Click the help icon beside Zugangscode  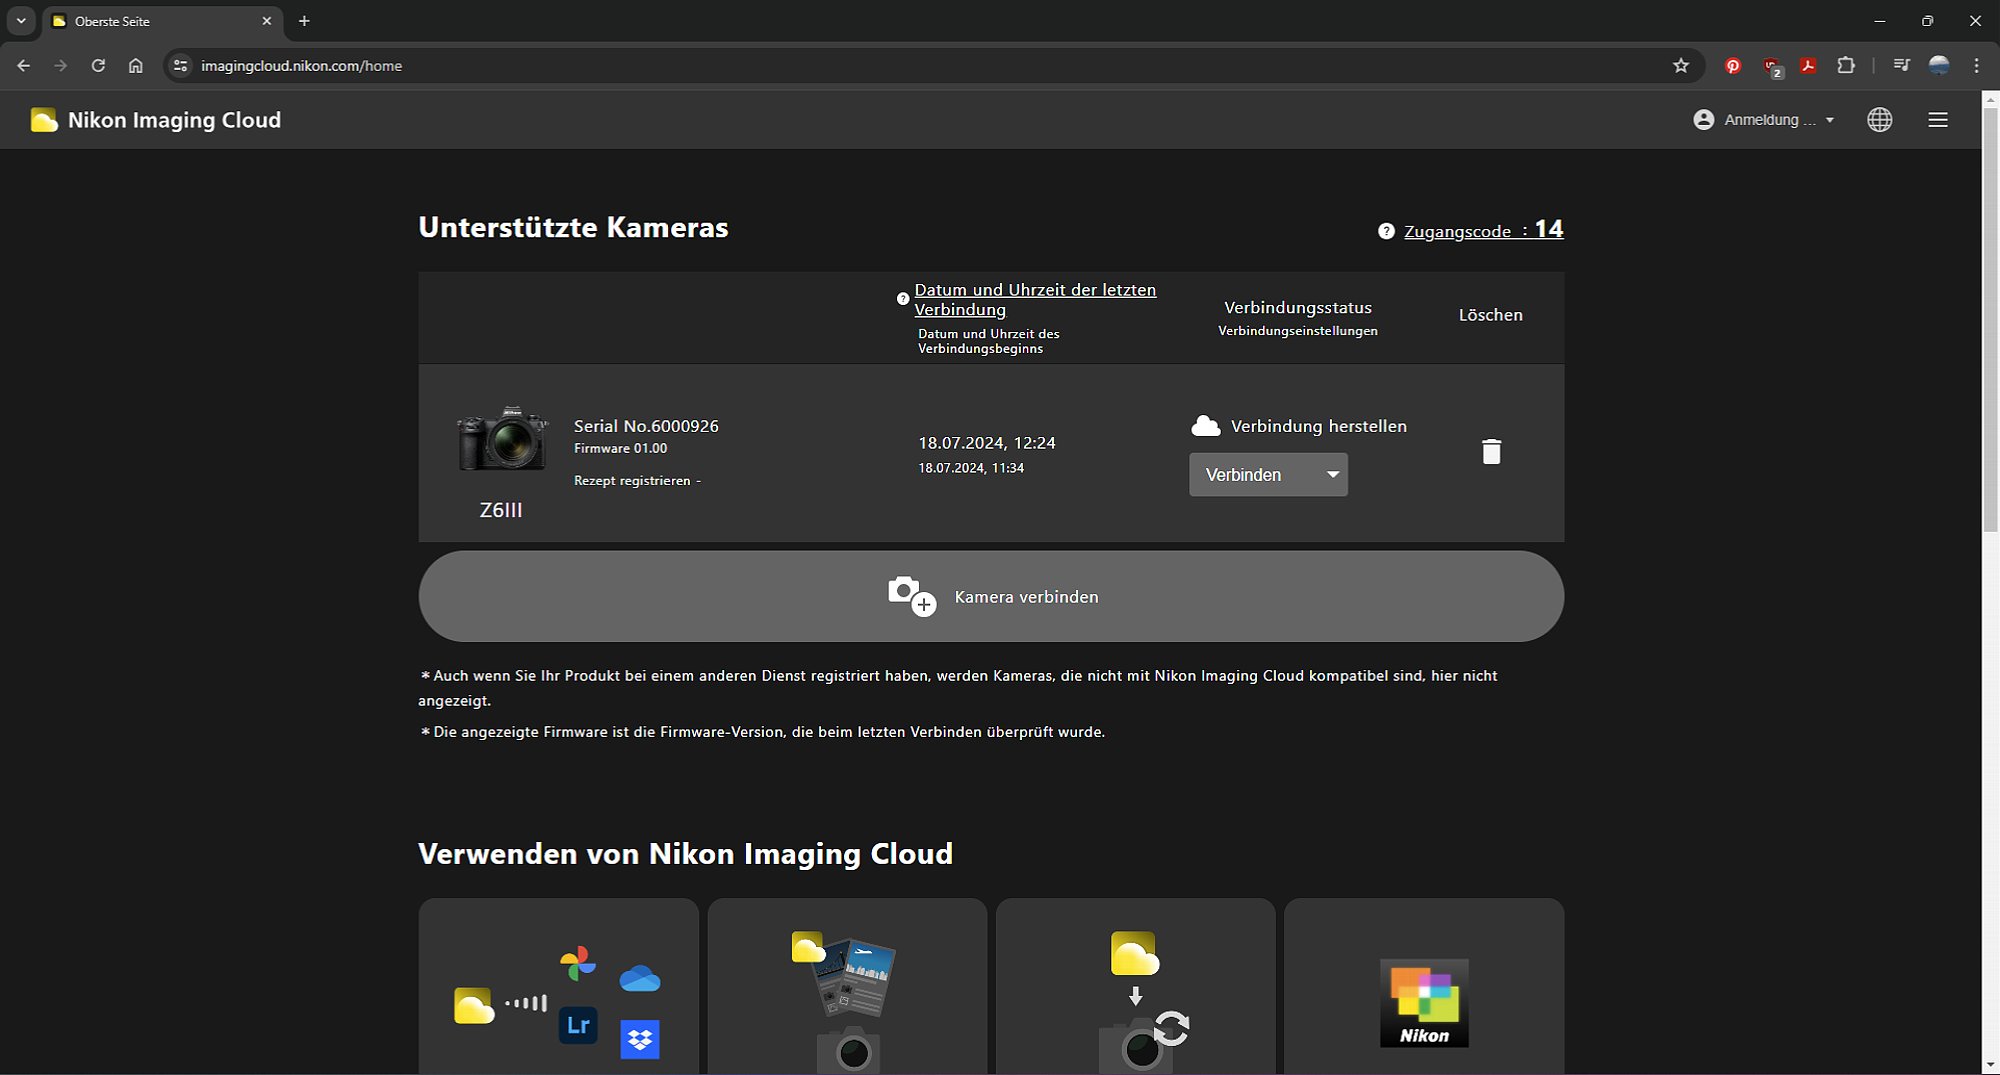[1386, 232]
